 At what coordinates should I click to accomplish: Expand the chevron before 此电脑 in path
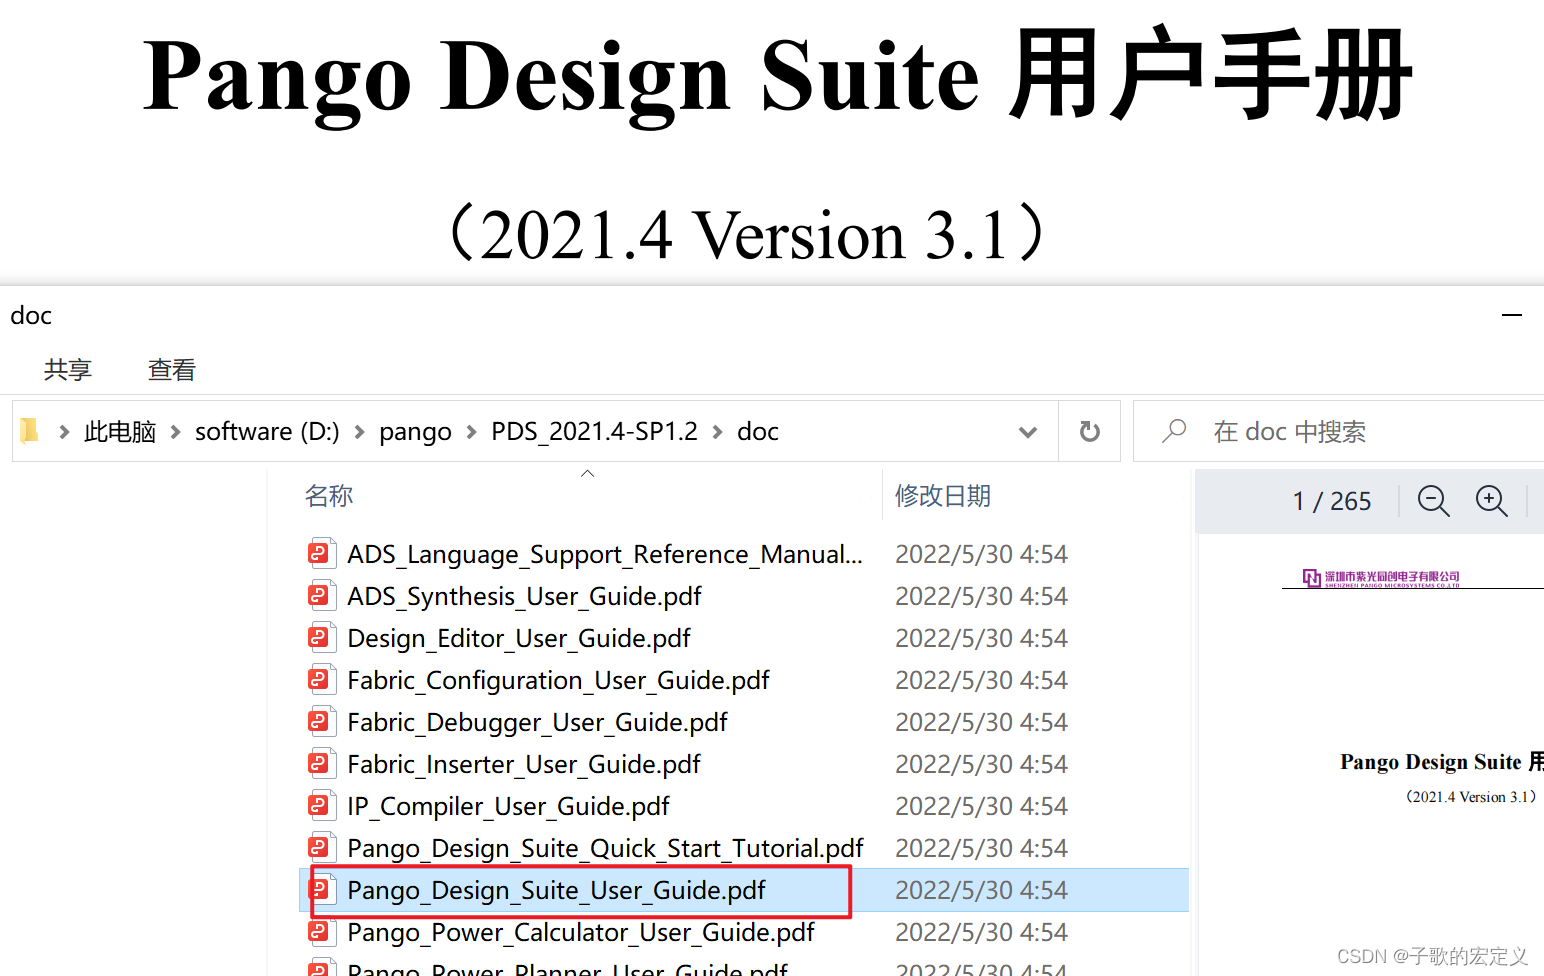pyautogui.click(x=64, y=432)
